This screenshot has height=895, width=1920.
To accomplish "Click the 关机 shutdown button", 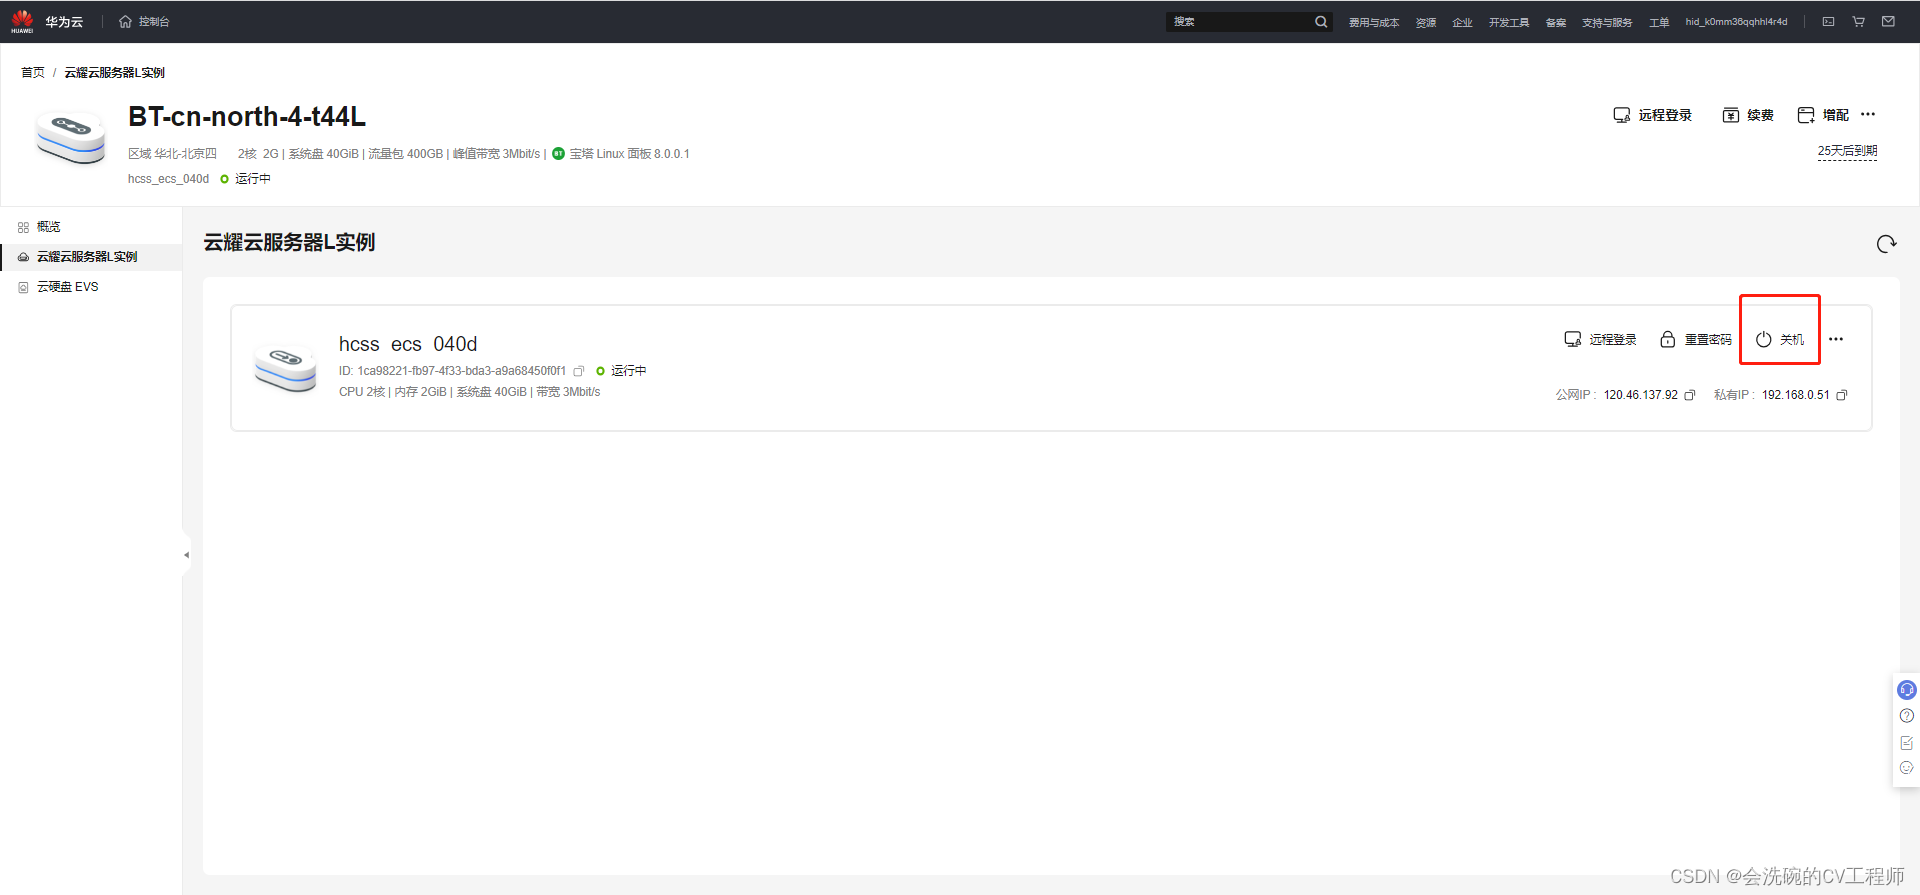I will pos(1780,339).
